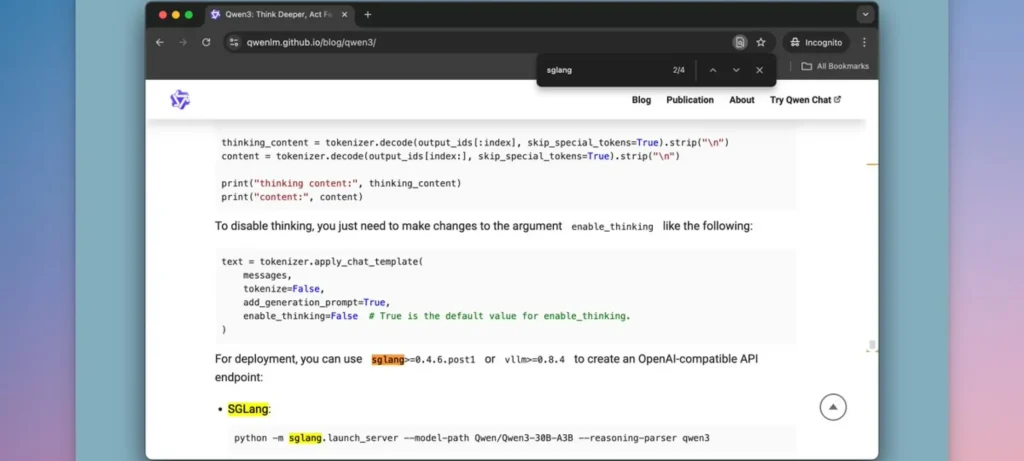
Task: Close the Qwen3 tab
Action: [344, 14]
